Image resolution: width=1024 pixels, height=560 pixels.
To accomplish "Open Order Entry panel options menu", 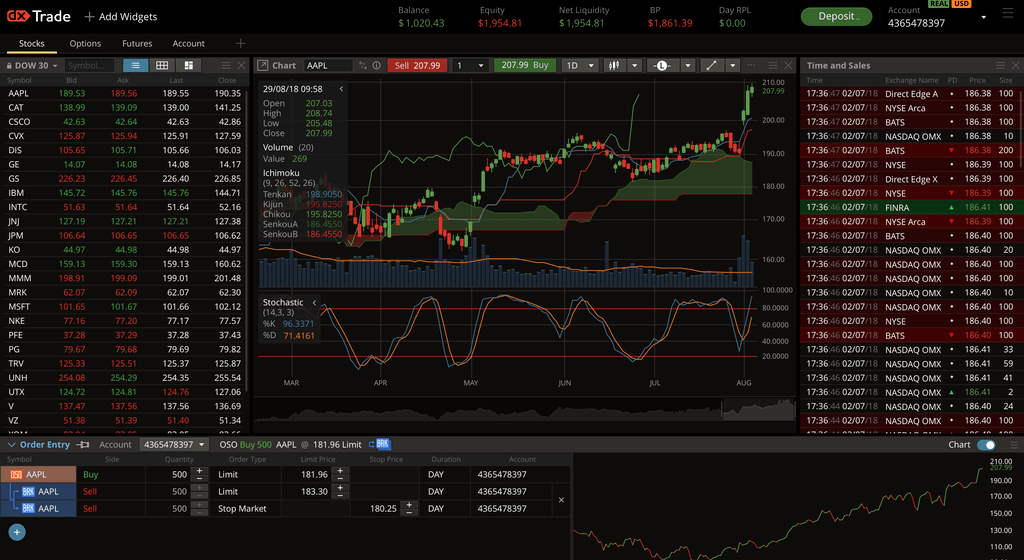I will point(1014,444).
